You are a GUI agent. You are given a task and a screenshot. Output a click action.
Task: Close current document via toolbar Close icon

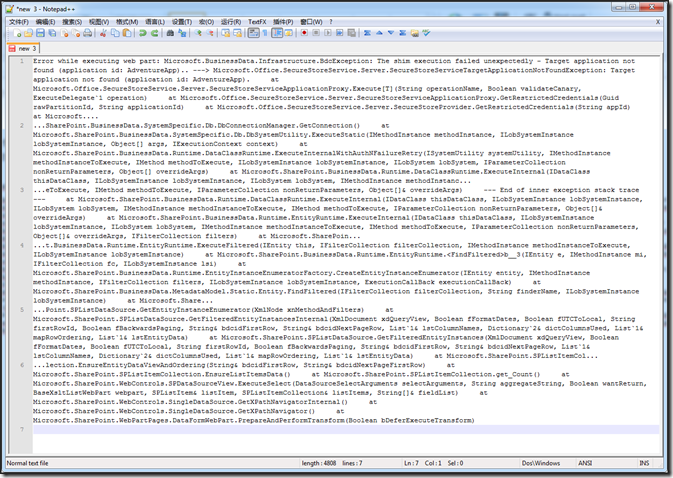pos(64,33)
